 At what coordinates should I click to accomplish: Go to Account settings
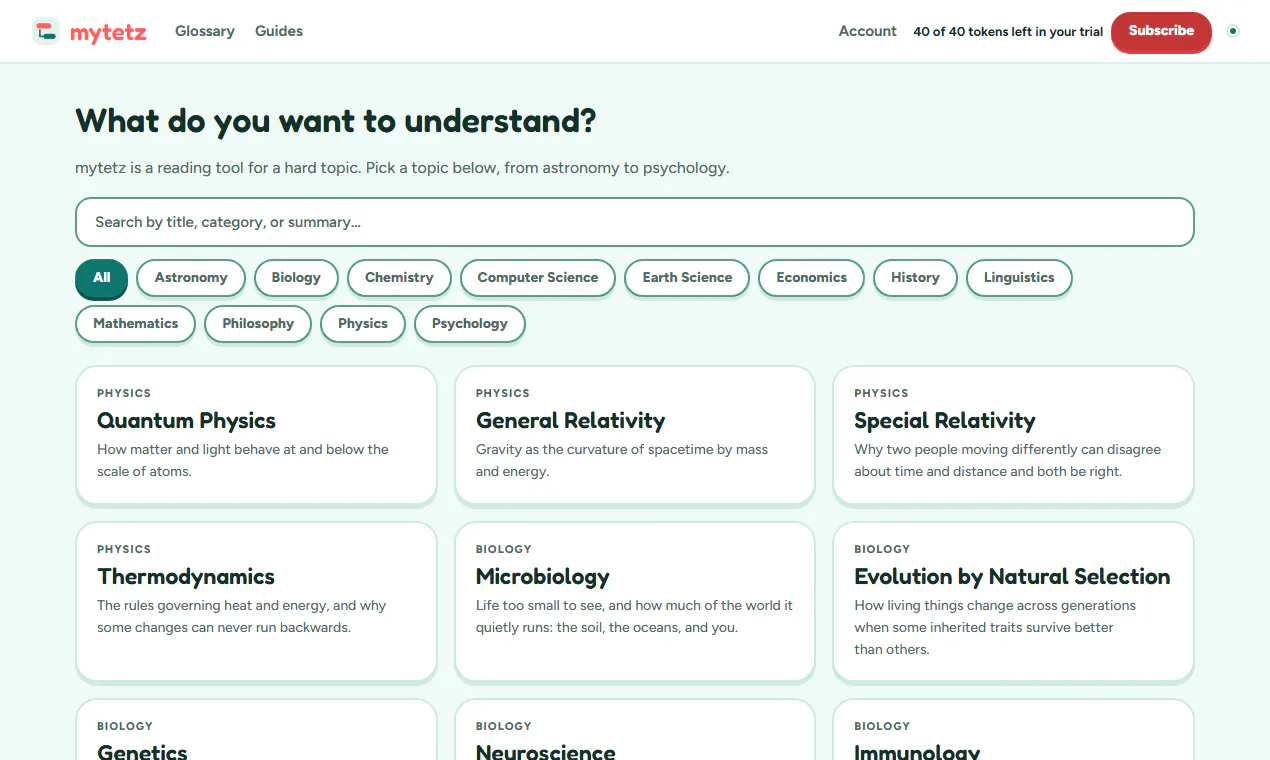pyautogui.click(x=868, y=31)
